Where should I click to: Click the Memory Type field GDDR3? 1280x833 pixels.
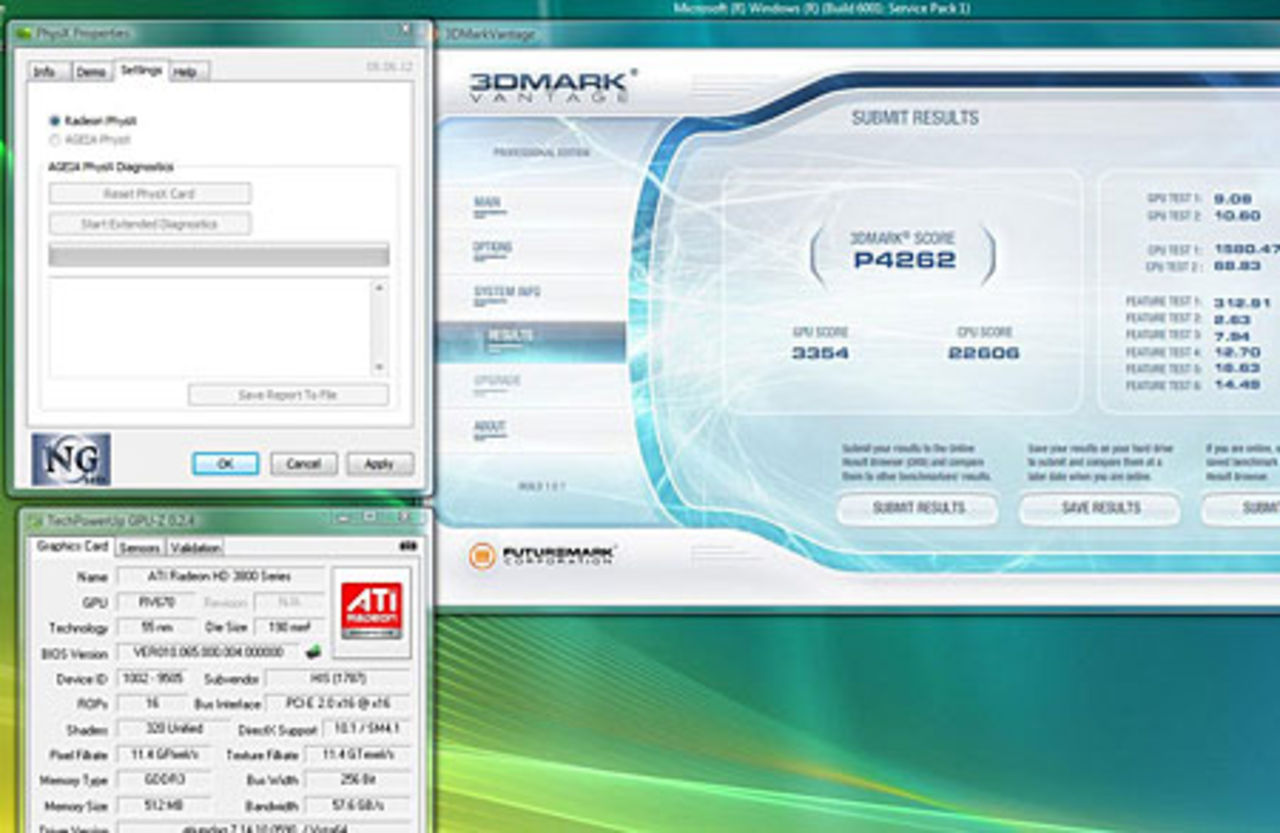[165, 780]
